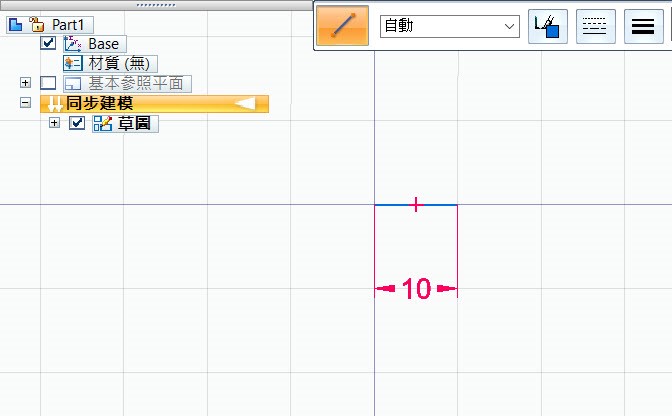Click the Base coordinate system icon
672x416 pixels.
tap(72, 44)
